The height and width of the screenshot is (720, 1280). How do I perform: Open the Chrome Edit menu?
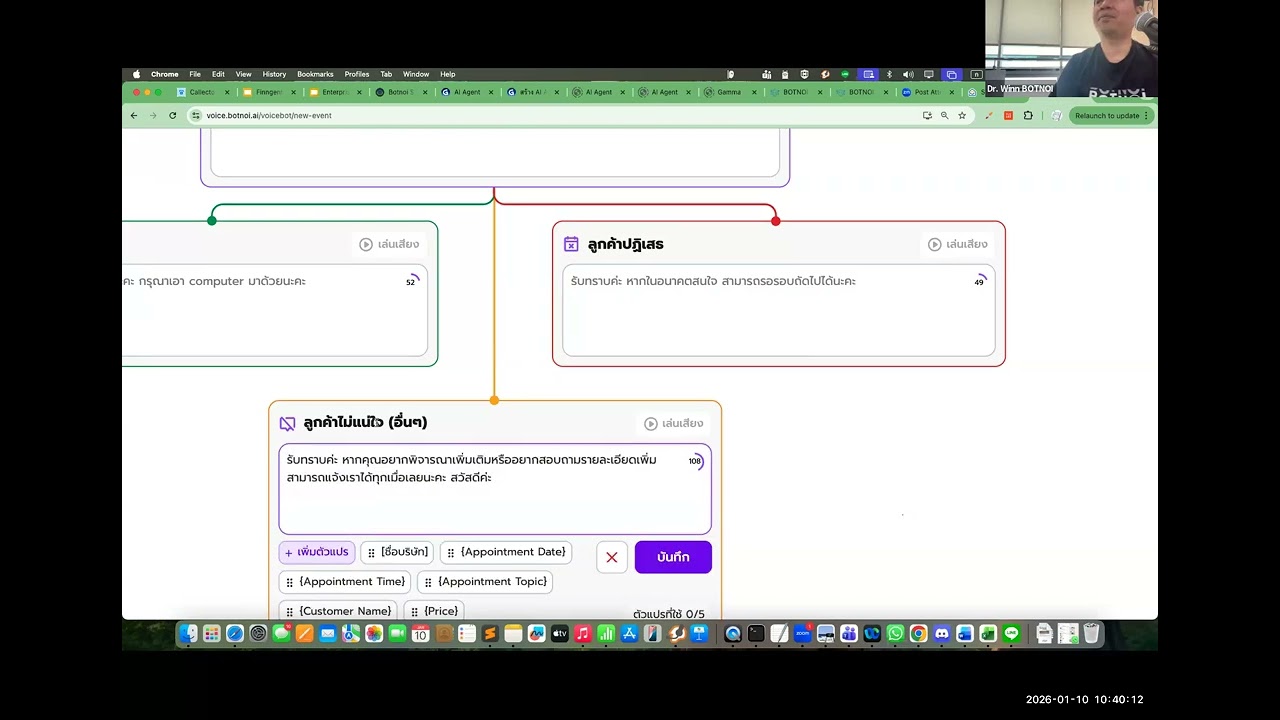[218, 74]
